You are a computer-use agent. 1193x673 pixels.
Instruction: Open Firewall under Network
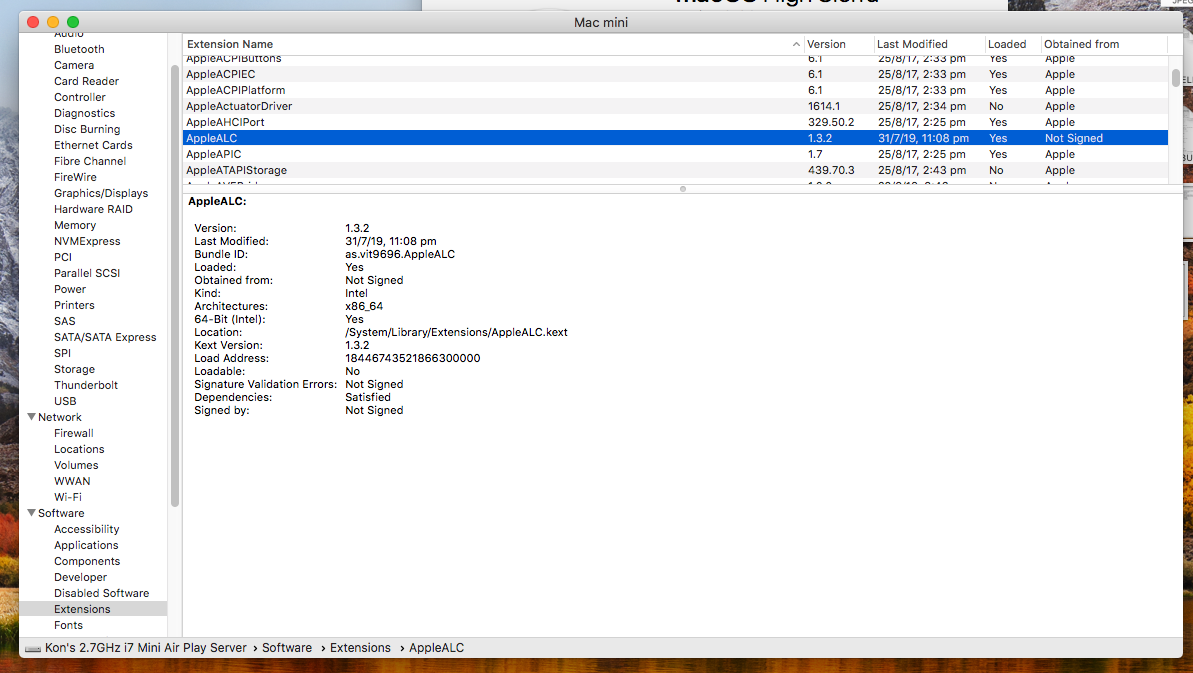(x=74, y=433)
